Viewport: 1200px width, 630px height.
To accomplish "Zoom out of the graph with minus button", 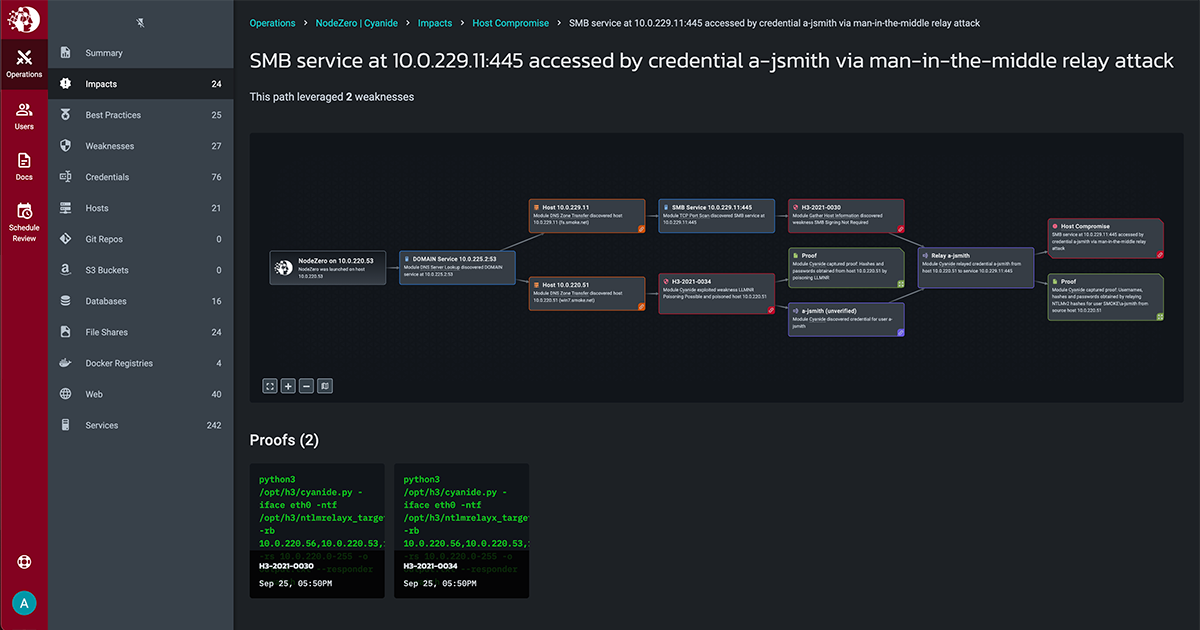I will [x=306, y=385].
